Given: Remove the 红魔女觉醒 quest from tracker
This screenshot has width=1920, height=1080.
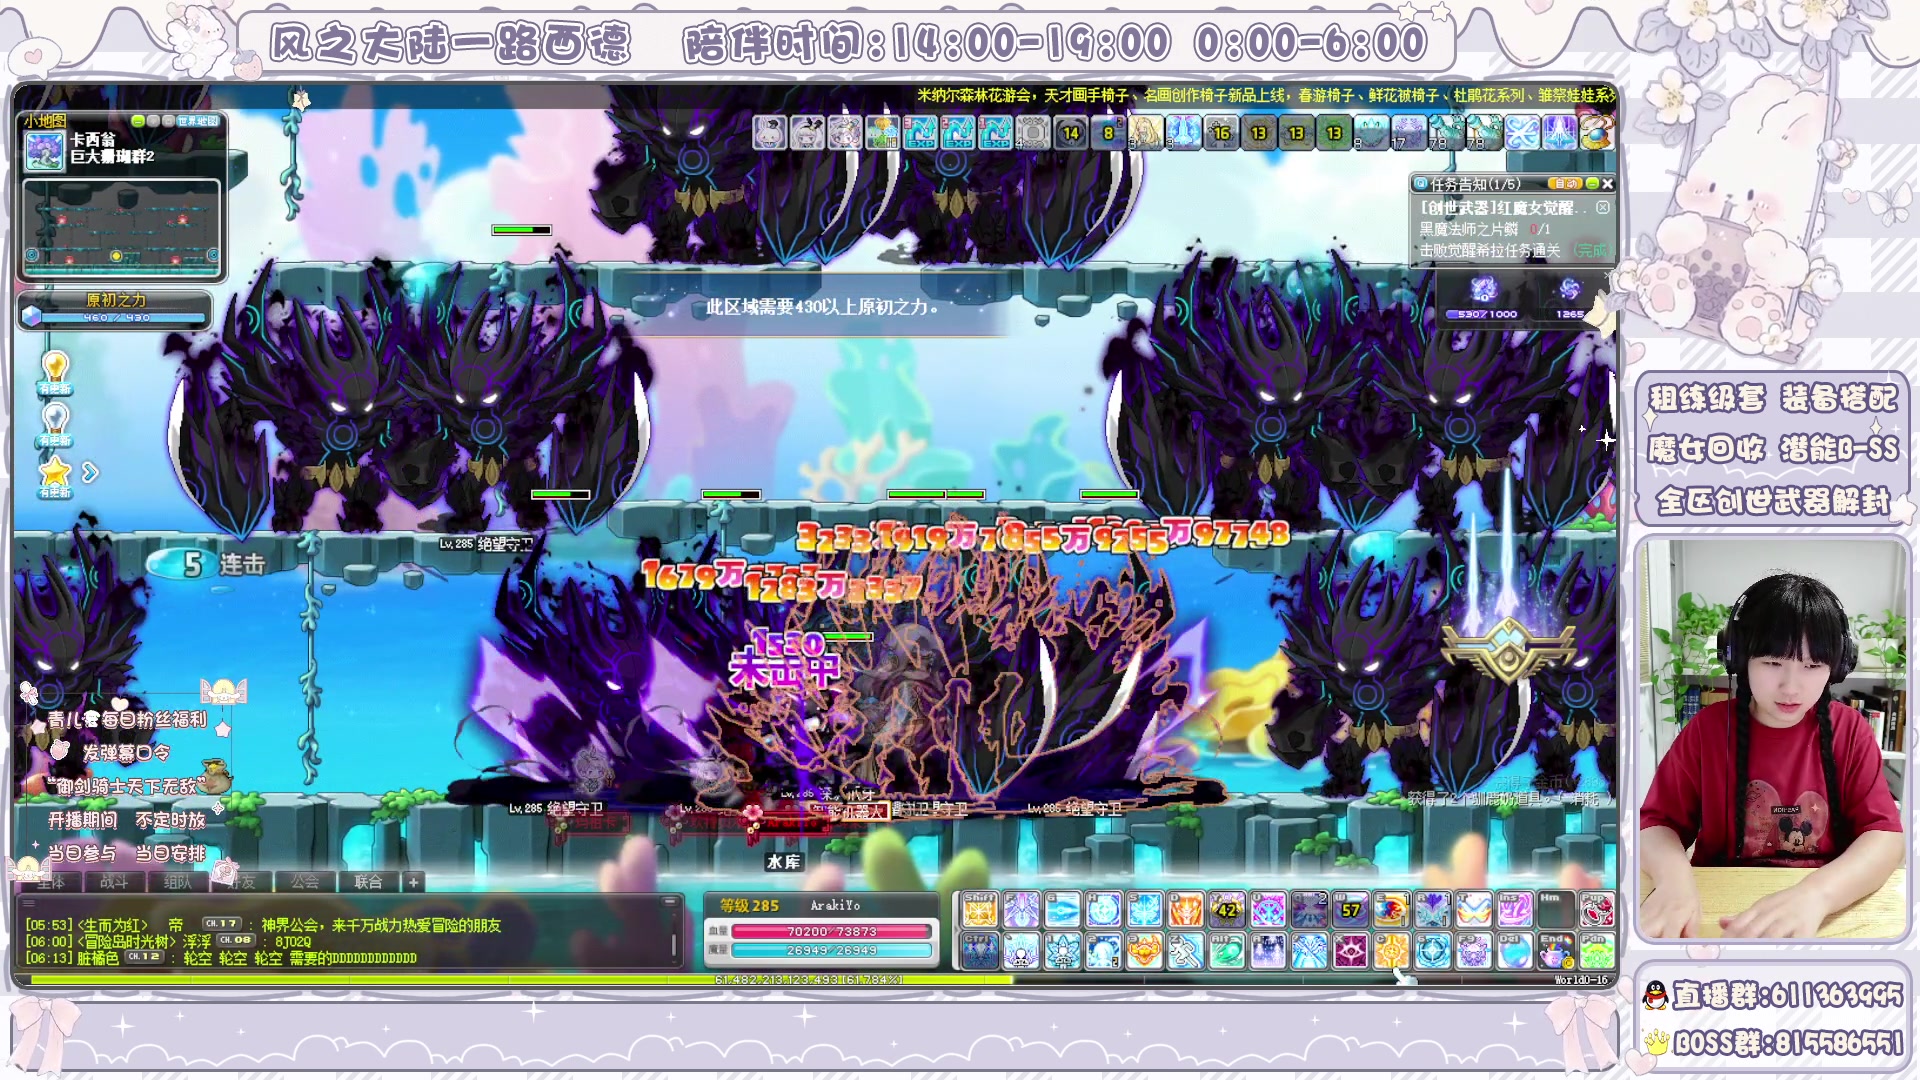Looking at the screenshot, I should tap(1603, 207).
